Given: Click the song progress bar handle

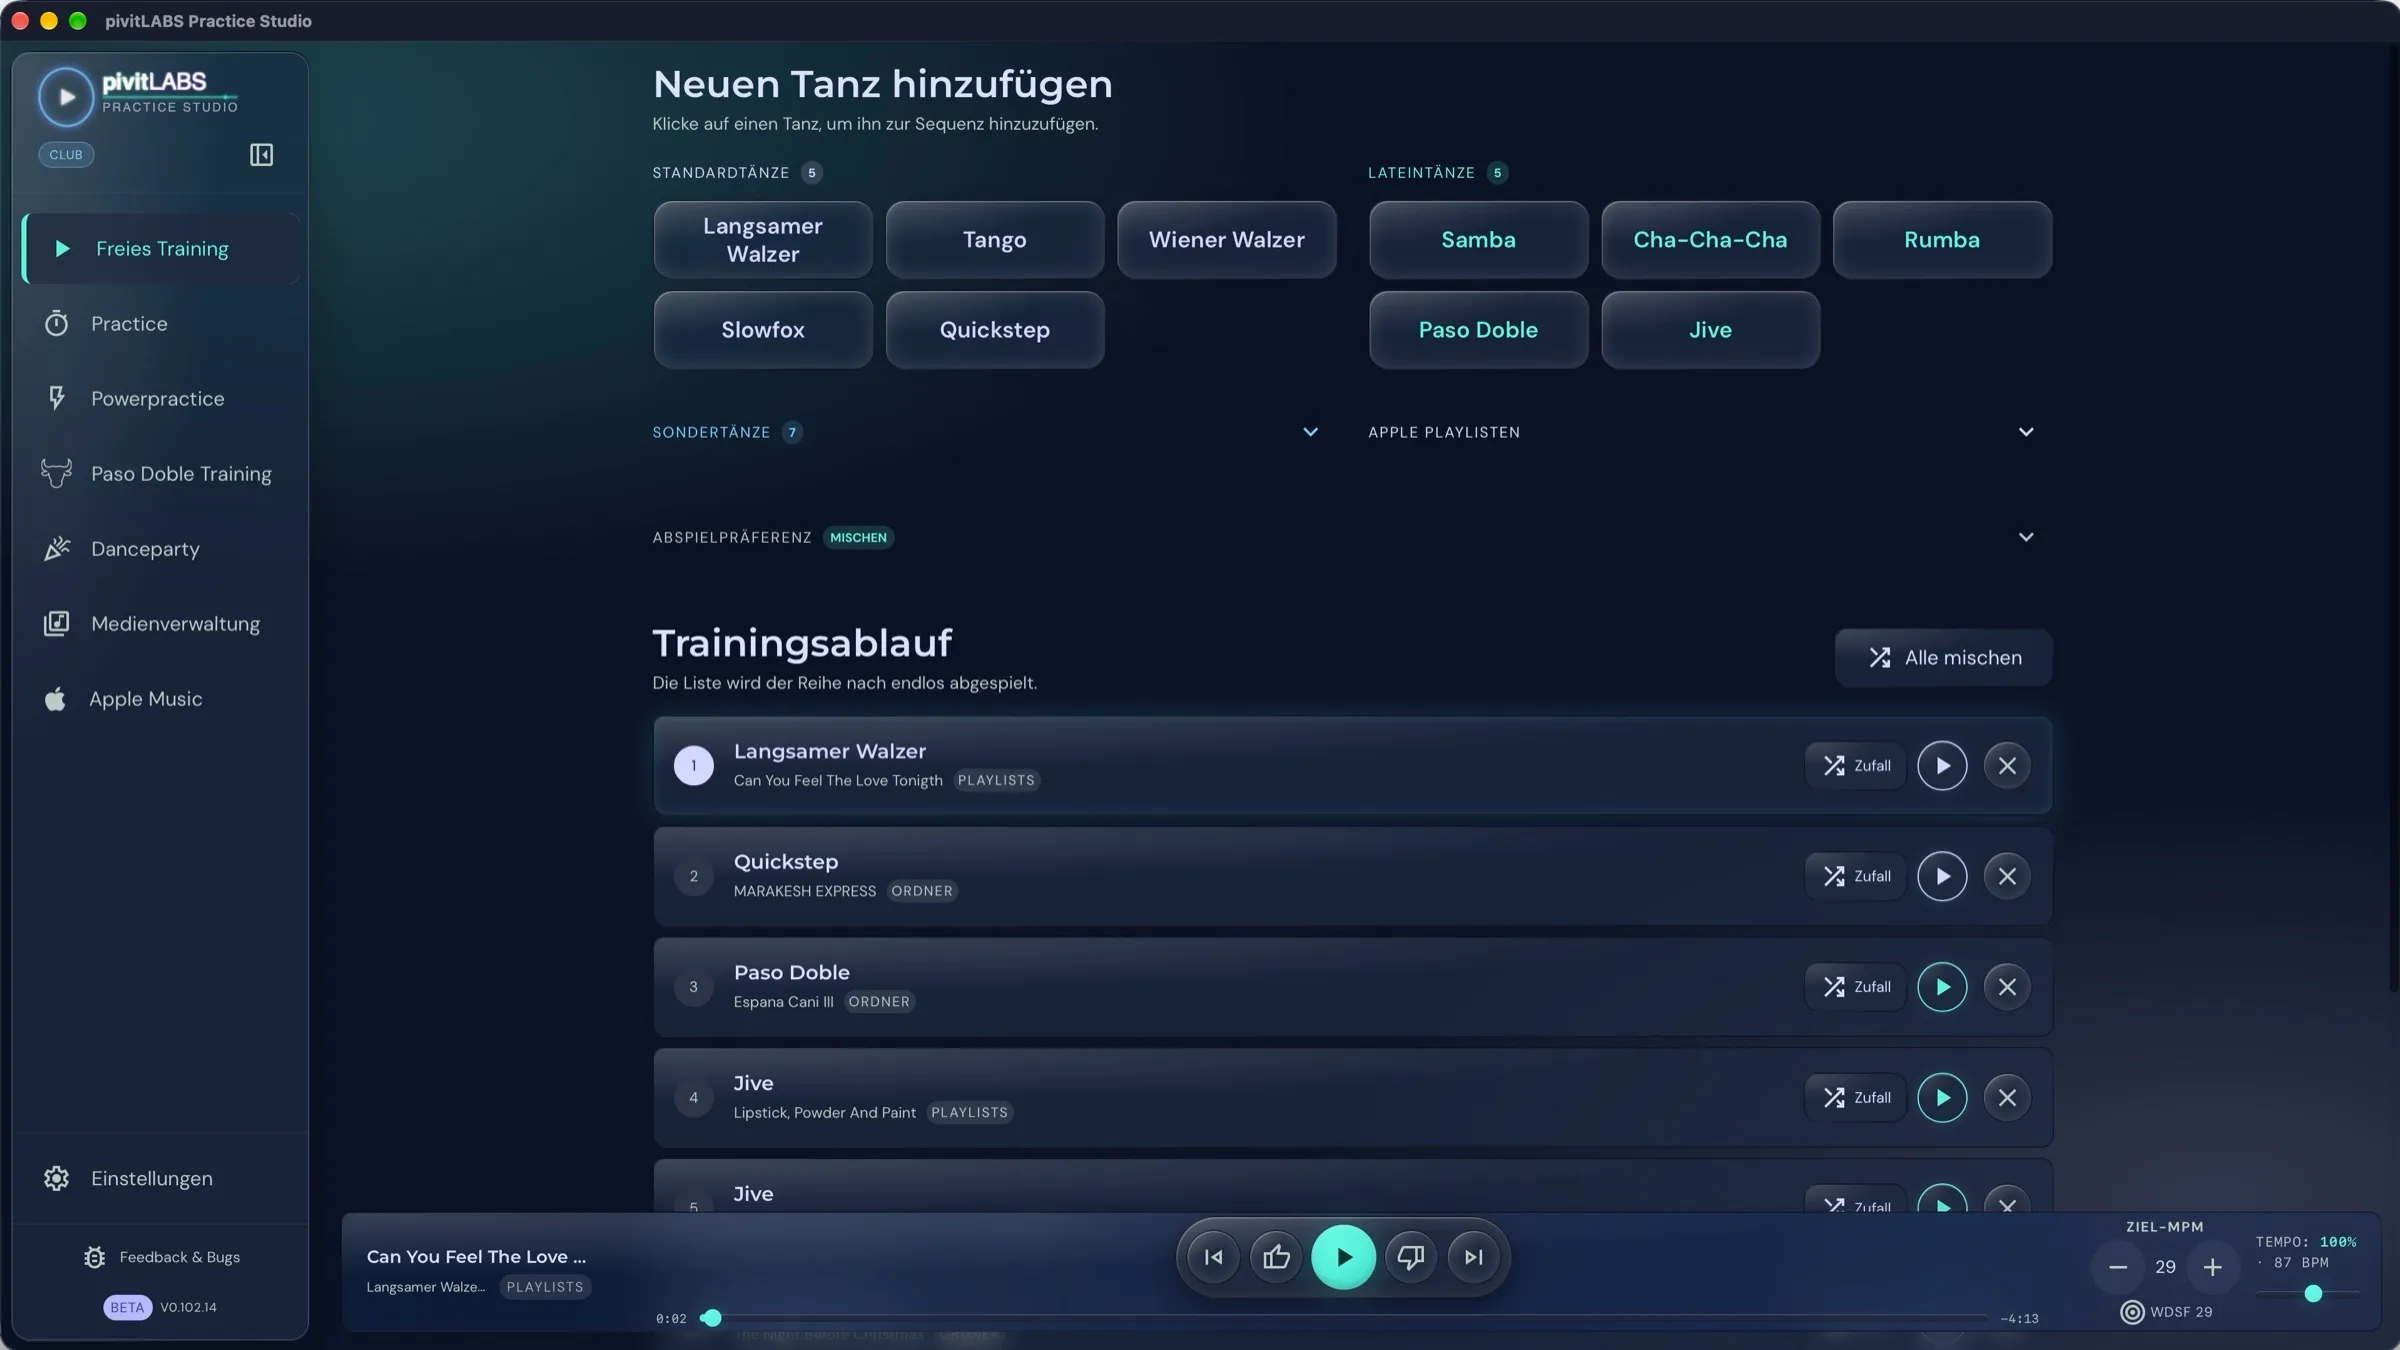Looking at the screenshot, I should pos(711,1318).
